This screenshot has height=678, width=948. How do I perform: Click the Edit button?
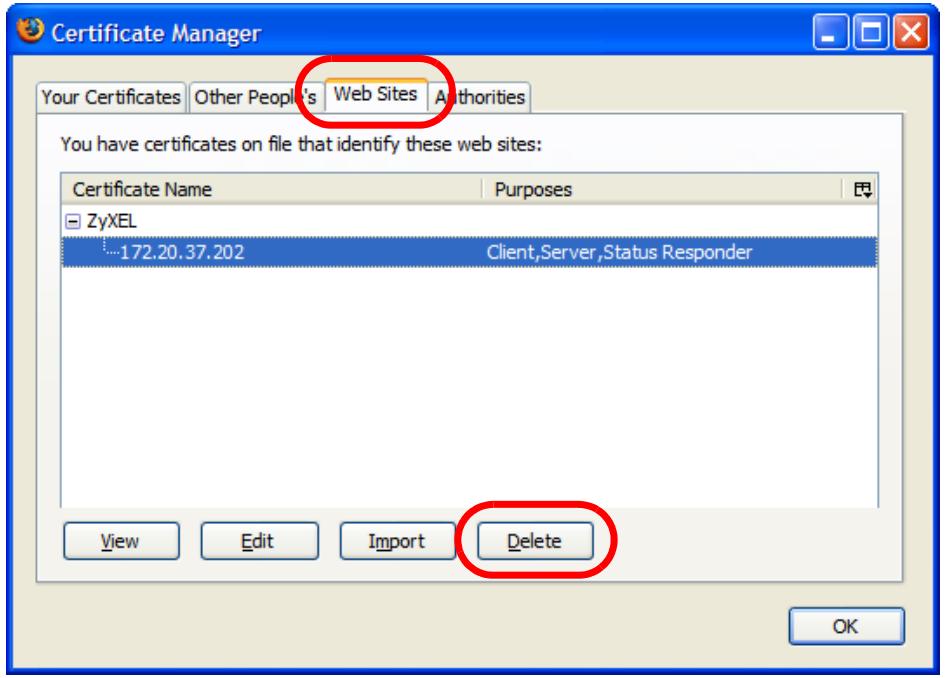coord(259,541)
